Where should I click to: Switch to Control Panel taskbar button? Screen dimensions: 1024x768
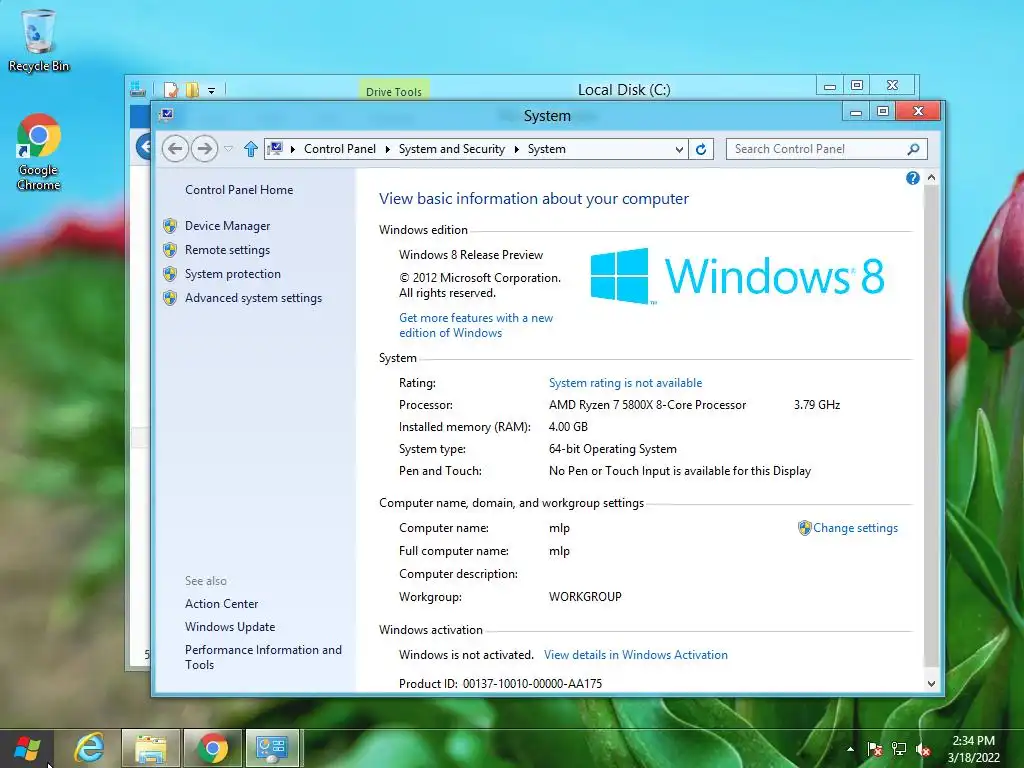click(x=272, y=748)
